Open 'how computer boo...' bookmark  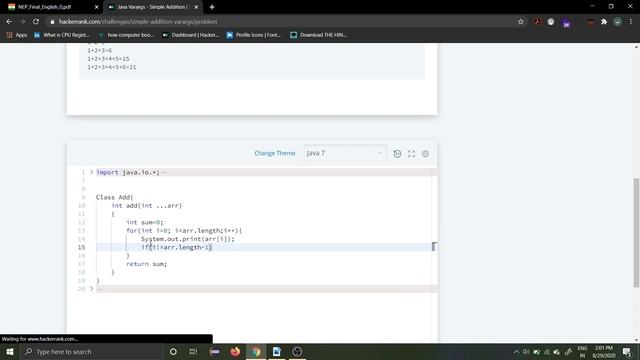[126, 35]
